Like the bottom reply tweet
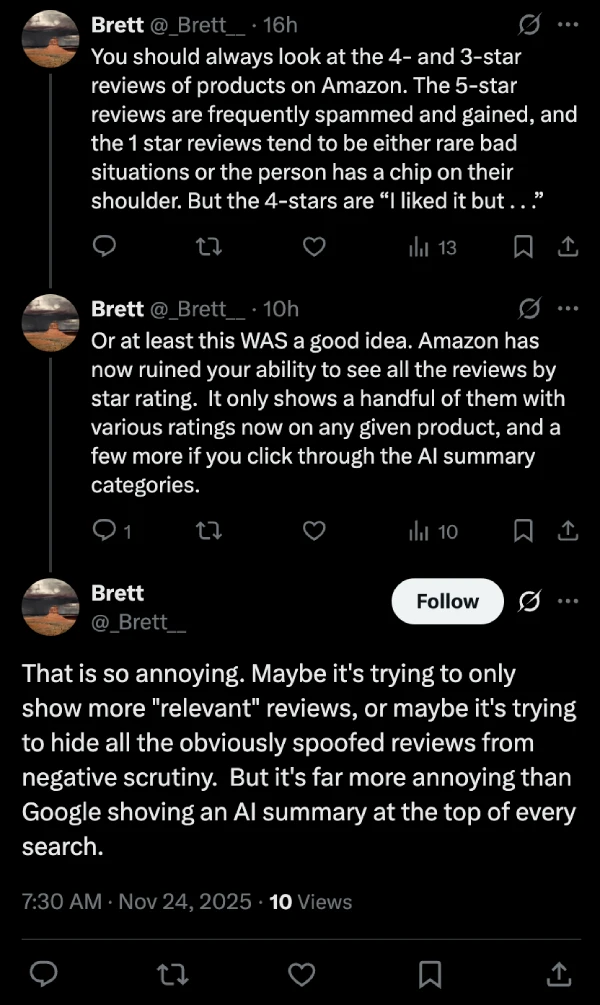This screenshot has width=600, height=1005. pos(300,973)
